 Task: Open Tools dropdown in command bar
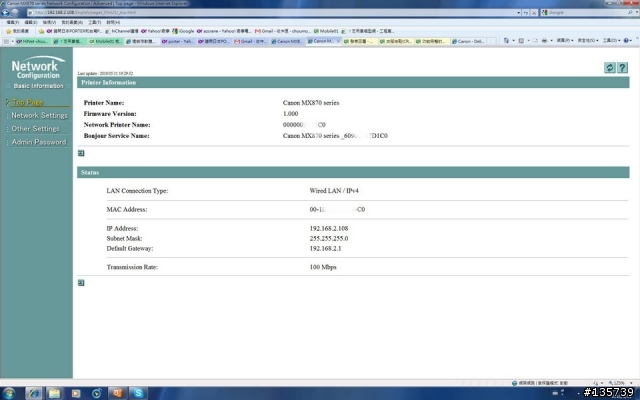click(x=611, y=40)
